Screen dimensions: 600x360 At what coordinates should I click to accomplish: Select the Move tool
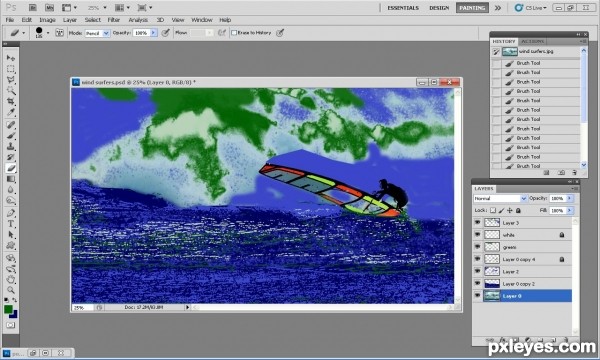click(11, 58)
